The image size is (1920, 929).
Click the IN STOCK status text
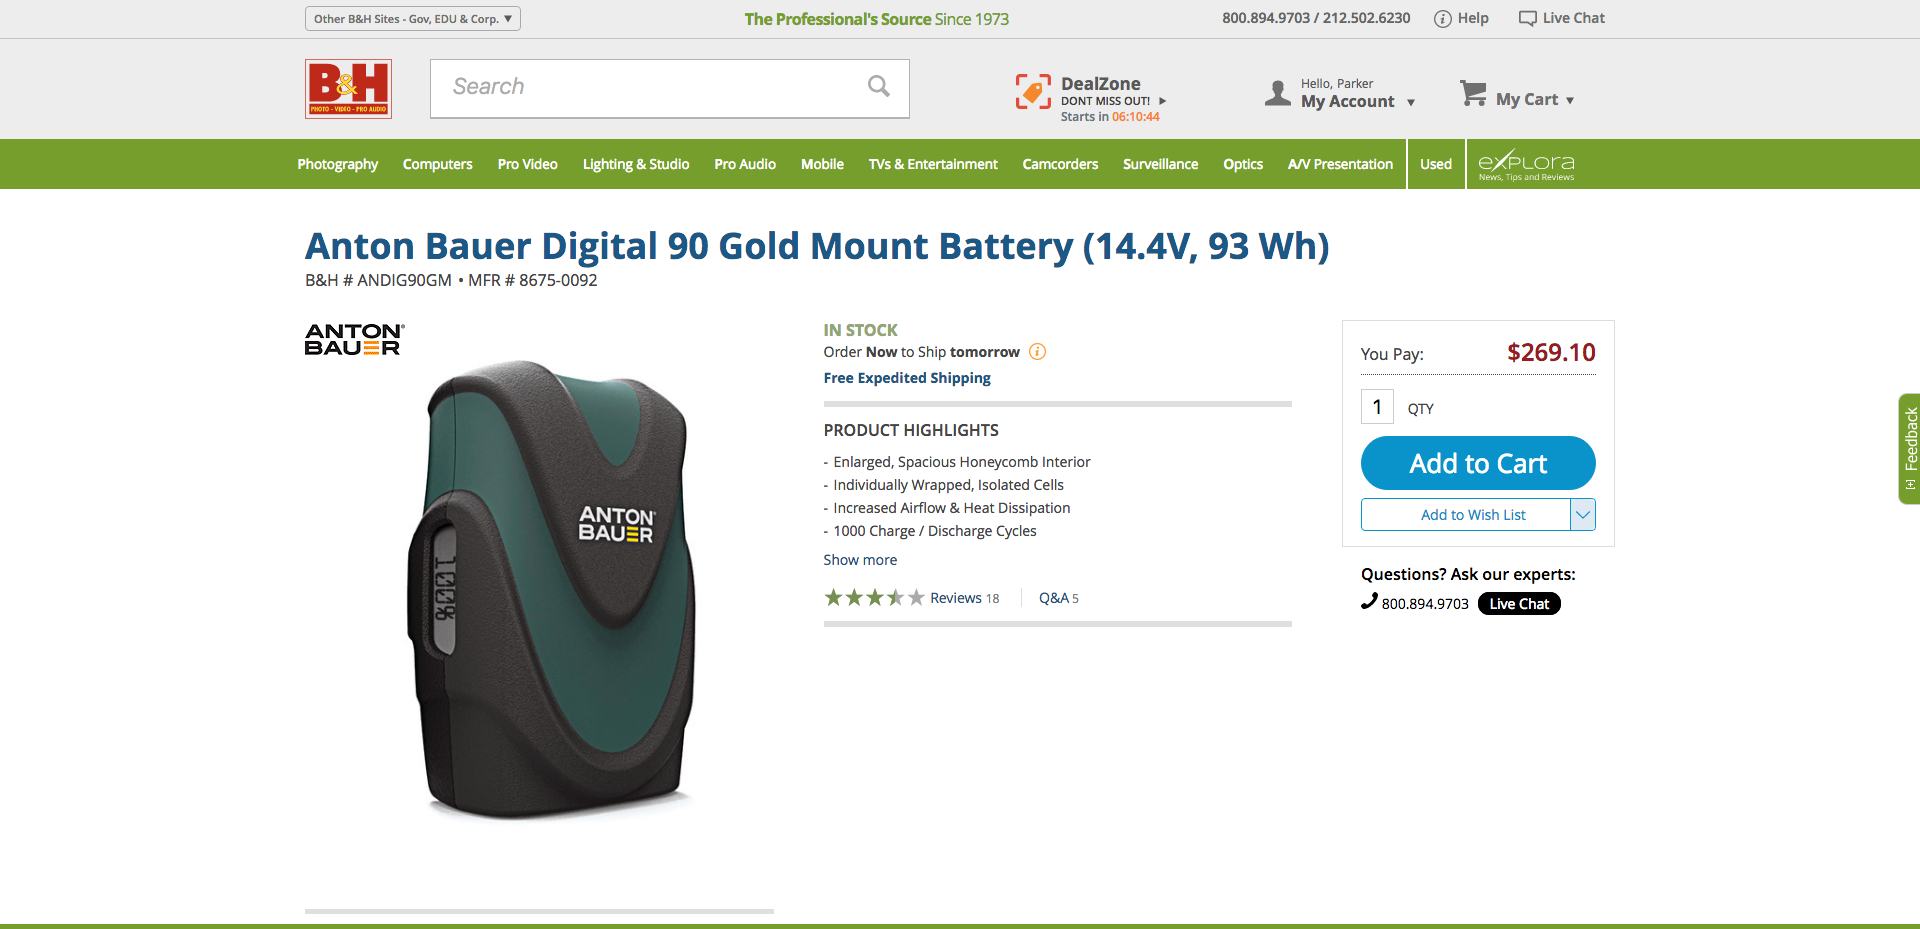pos(860,330)
